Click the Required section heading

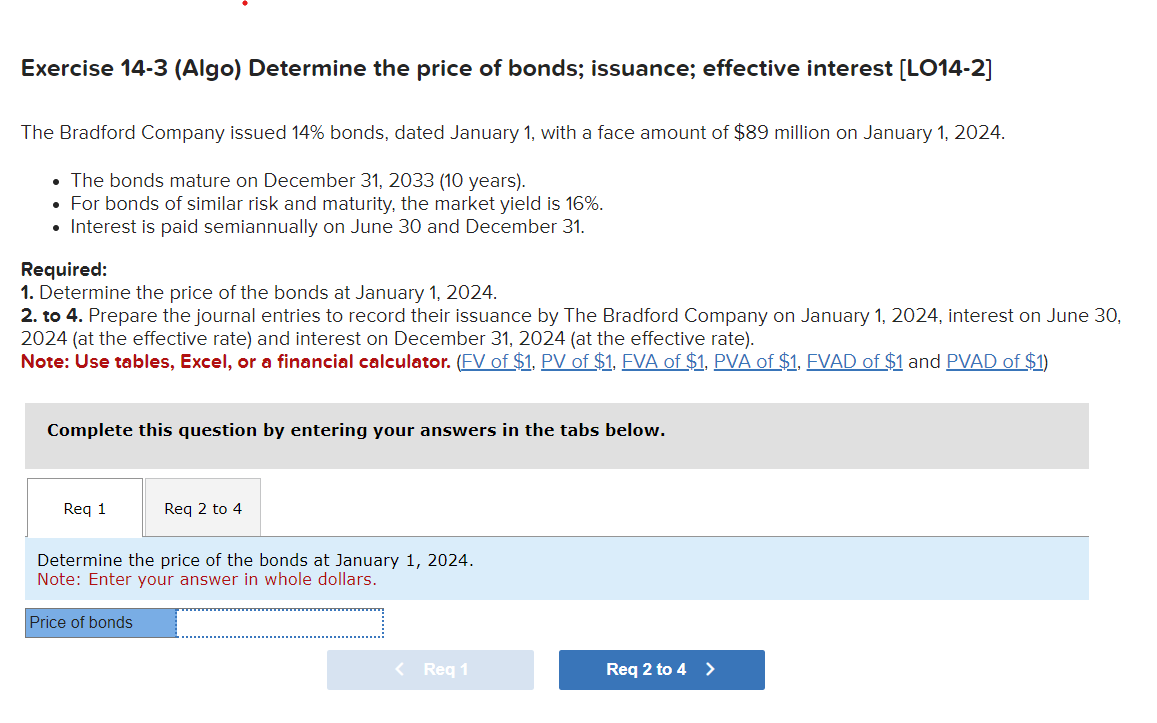(x=63, y=269)
